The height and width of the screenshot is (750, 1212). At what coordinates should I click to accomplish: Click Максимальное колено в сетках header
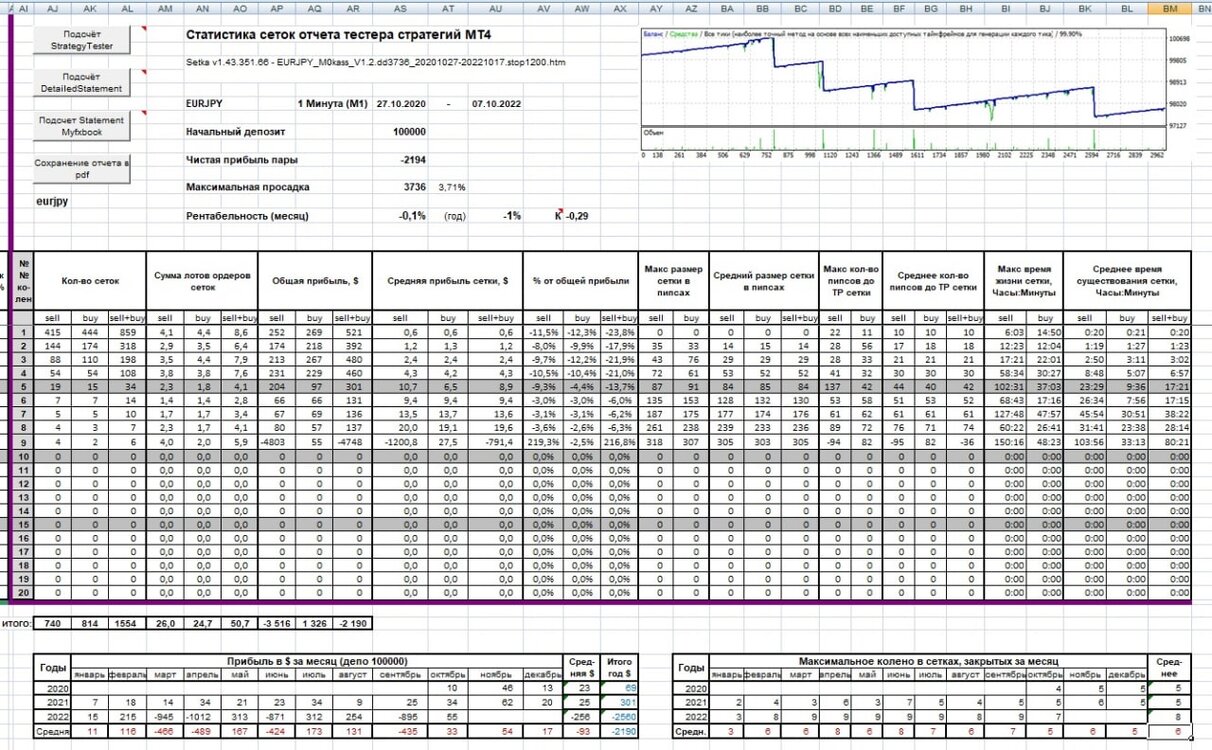(929, 662)
